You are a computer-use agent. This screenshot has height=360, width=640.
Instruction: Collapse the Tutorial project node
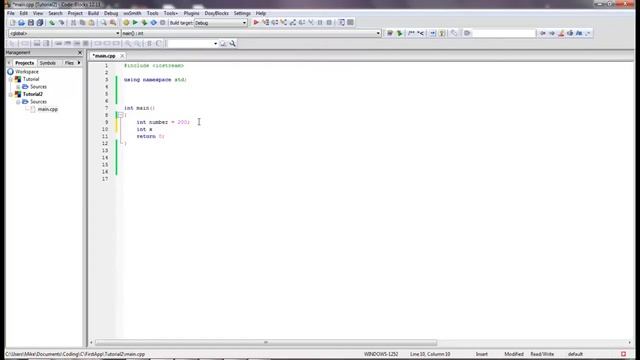pos(11,79)
